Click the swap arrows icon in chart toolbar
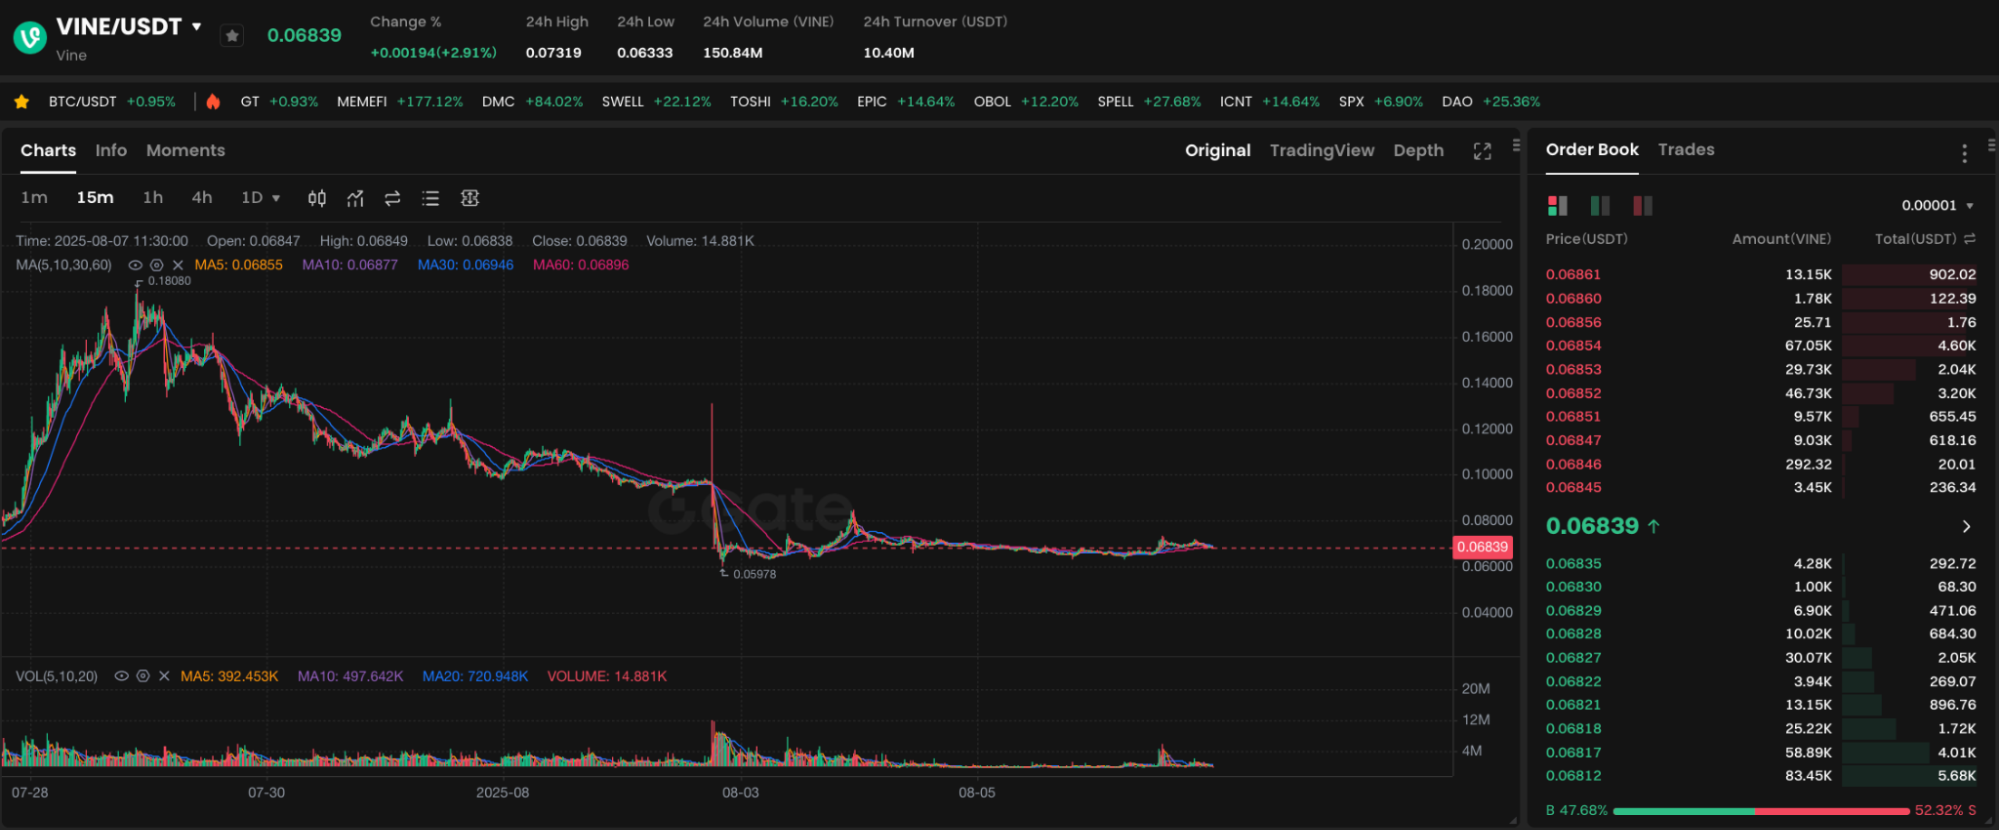 [x=393, y=198]
